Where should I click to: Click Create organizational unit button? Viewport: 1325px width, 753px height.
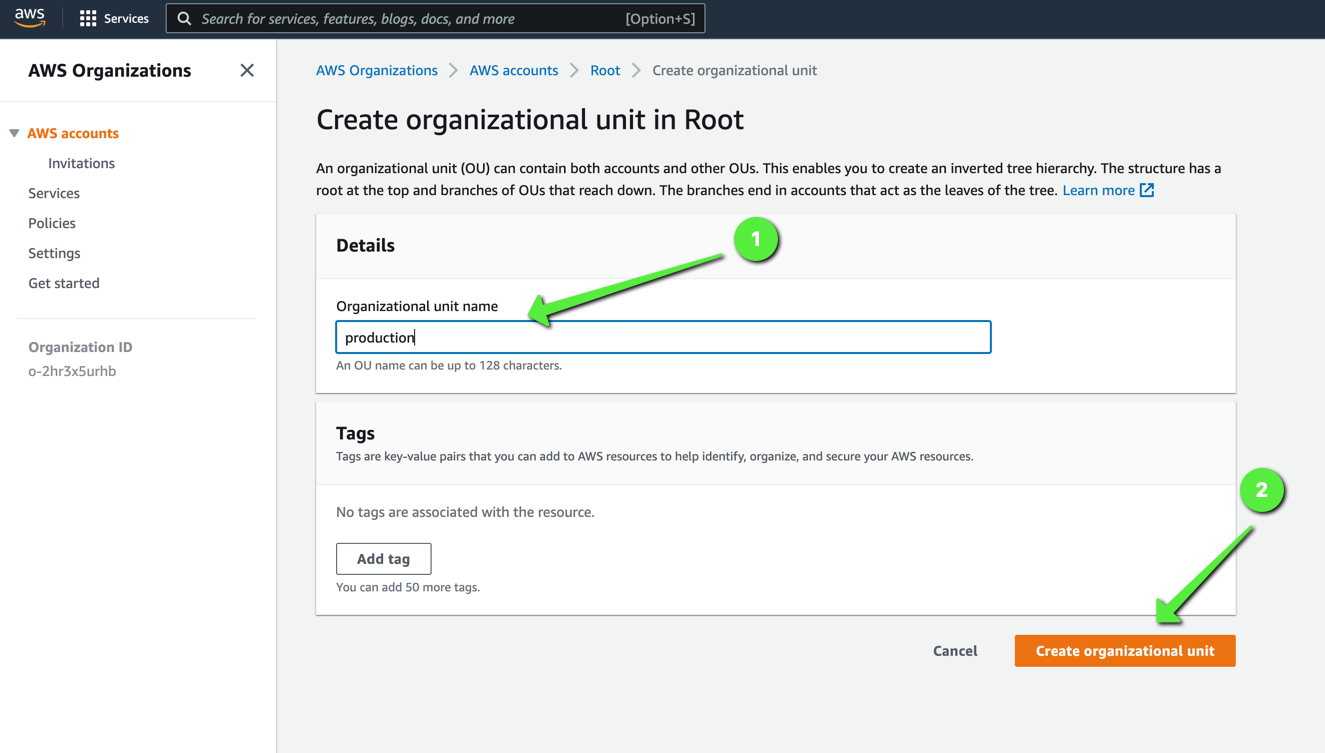click(x=1125, y=651)
